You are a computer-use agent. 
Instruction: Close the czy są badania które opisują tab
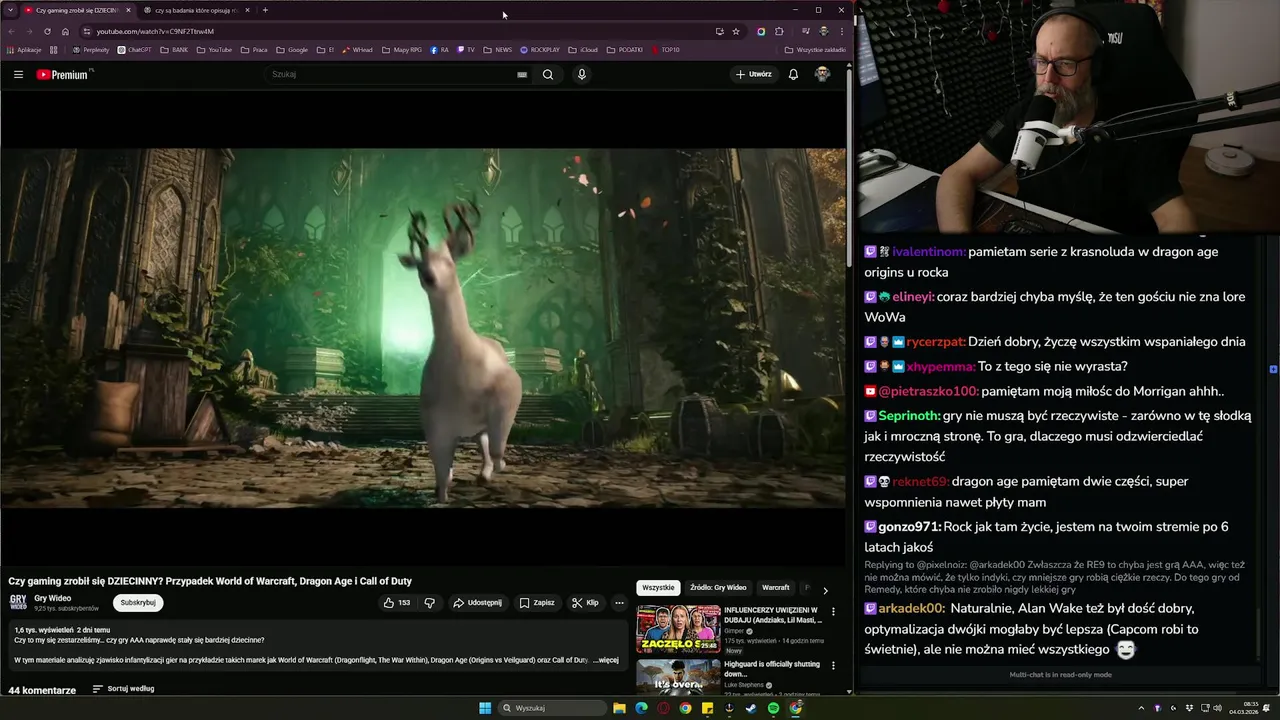pos(247,10)
